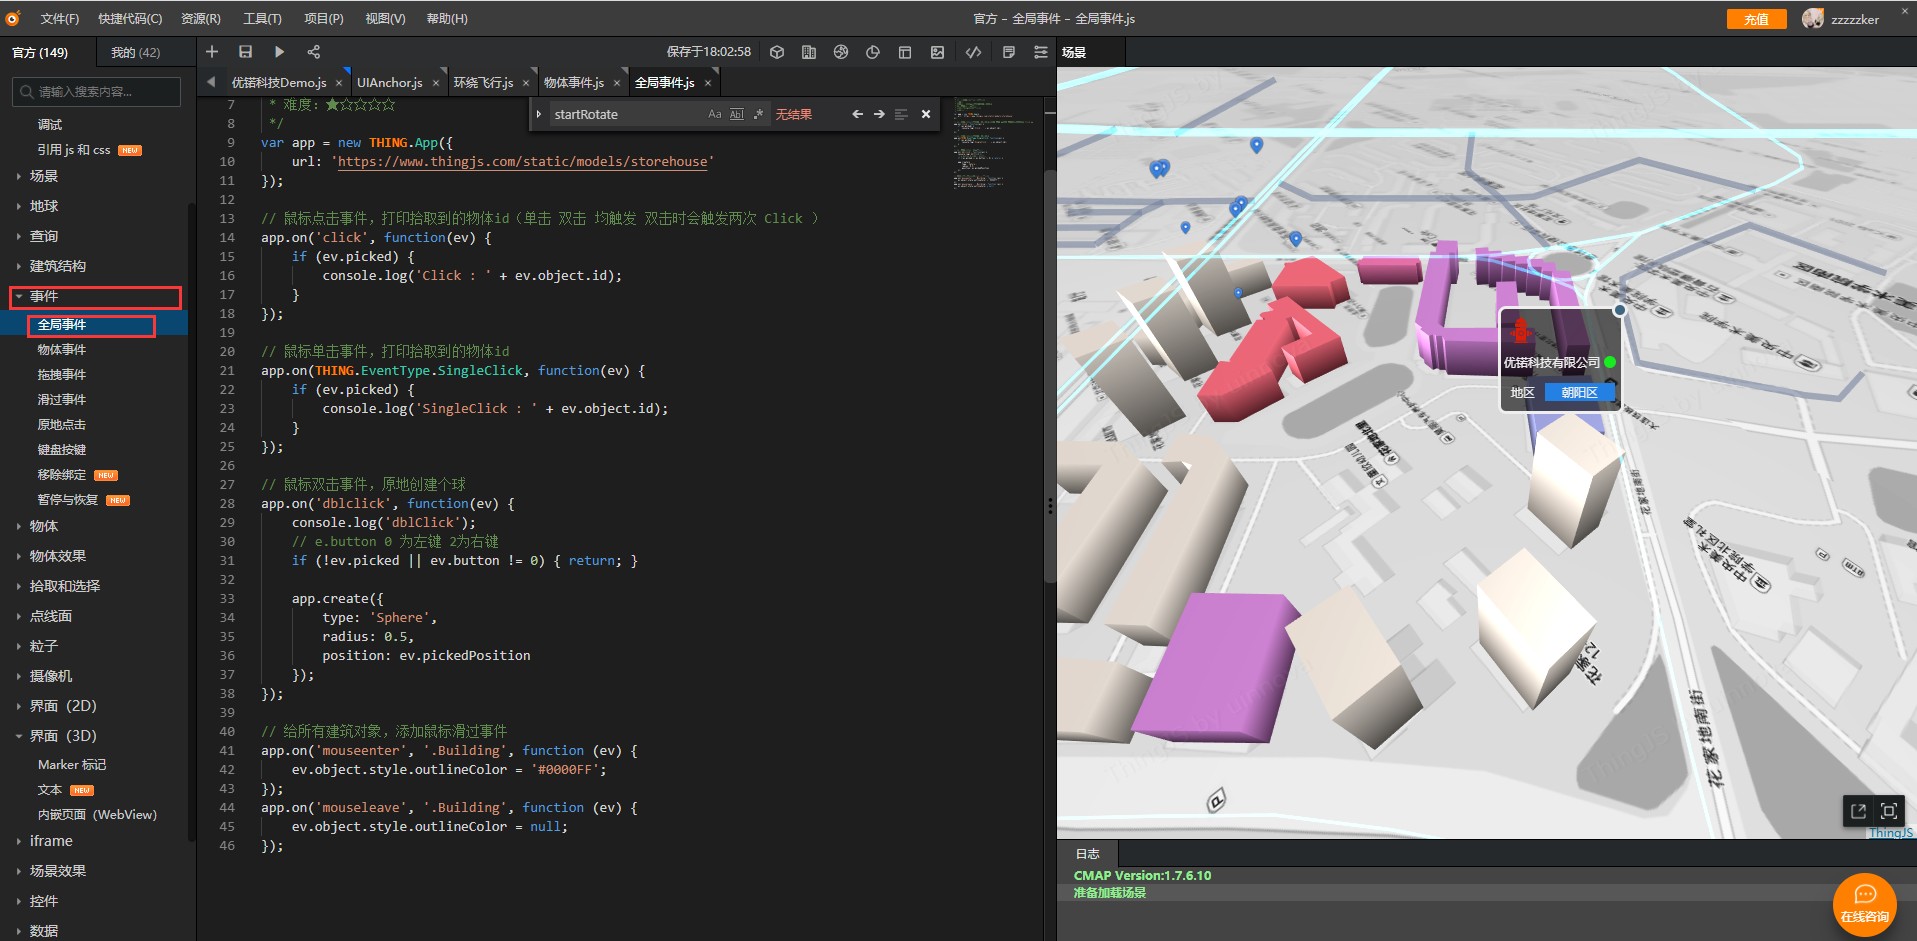This screenshot has width=1917, height=941.
Task: Create a new file with the plus icon
Action: point(212,52)
